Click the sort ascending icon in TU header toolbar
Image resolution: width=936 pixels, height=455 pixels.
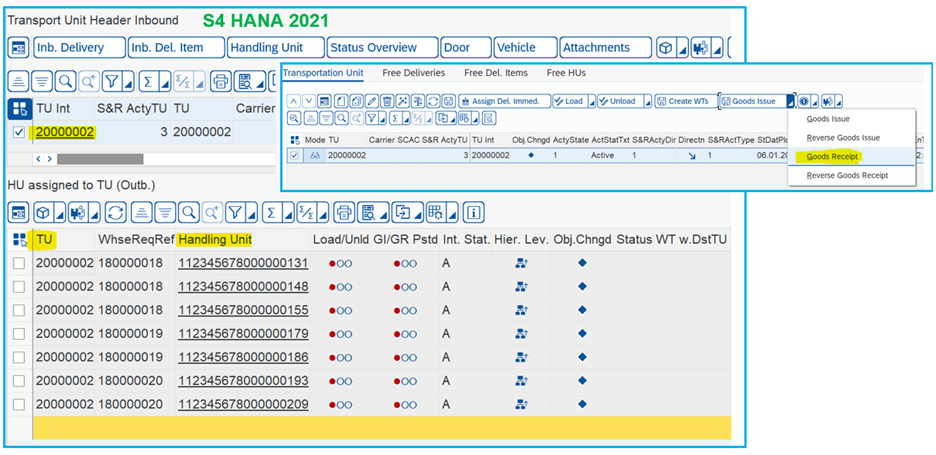pyautogui.click(x=19, y=81)
